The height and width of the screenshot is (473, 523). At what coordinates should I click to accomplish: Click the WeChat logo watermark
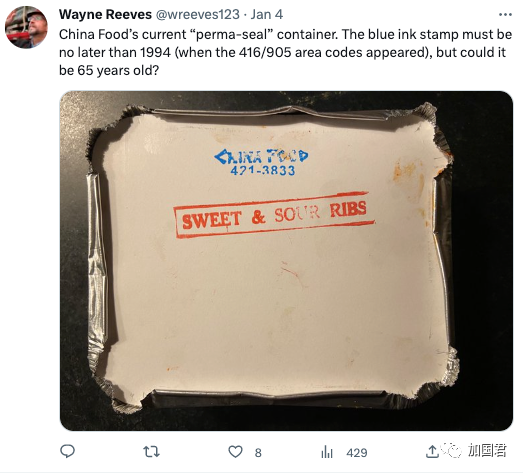pyautogui.click(x=451, y=451)
